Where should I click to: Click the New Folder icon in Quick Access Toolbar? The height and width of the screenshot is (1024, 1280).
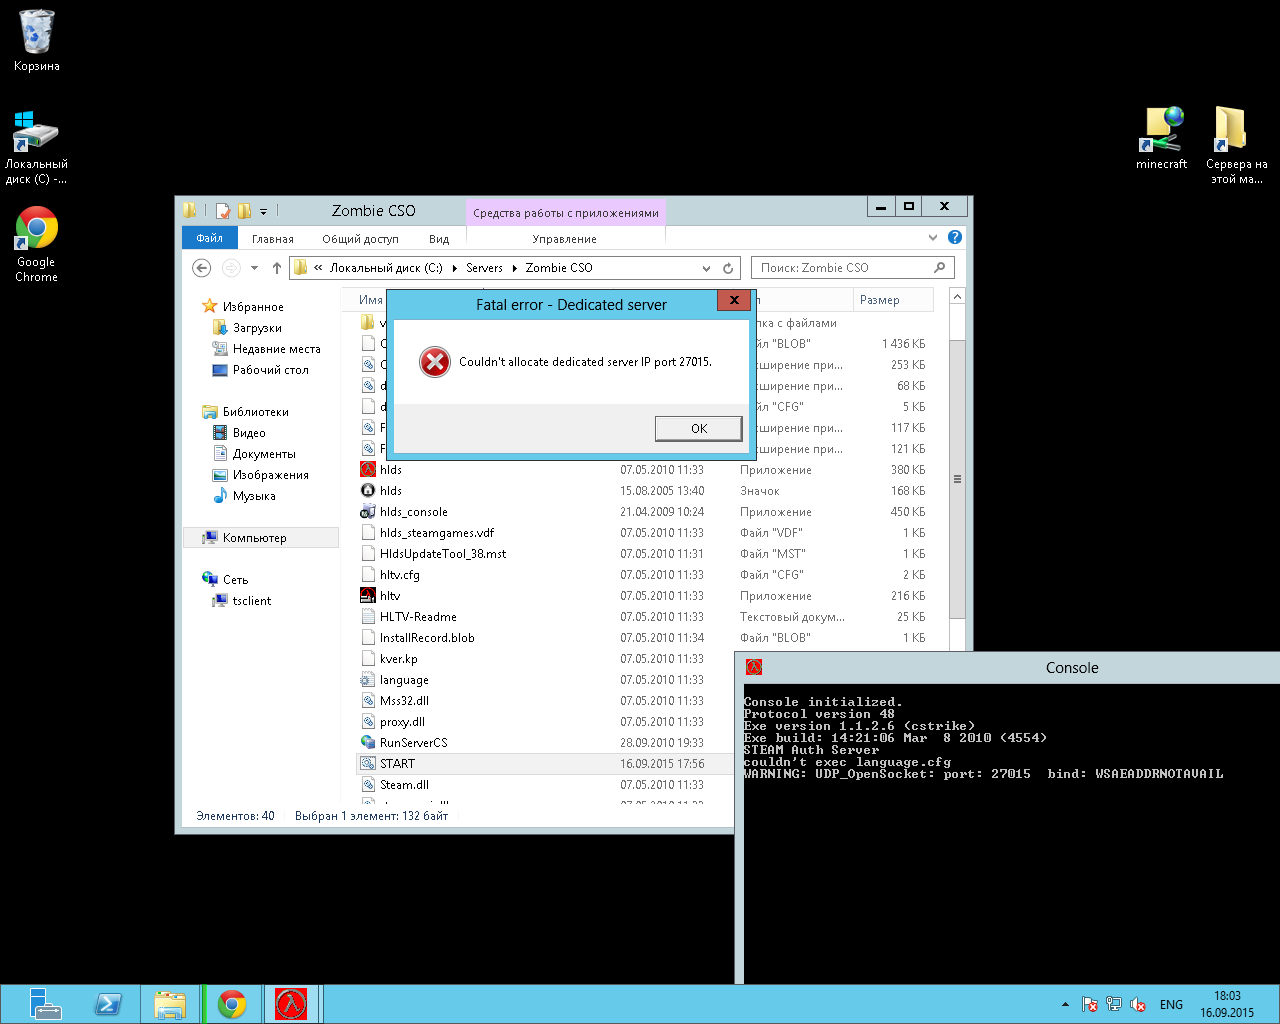[244, 211]
